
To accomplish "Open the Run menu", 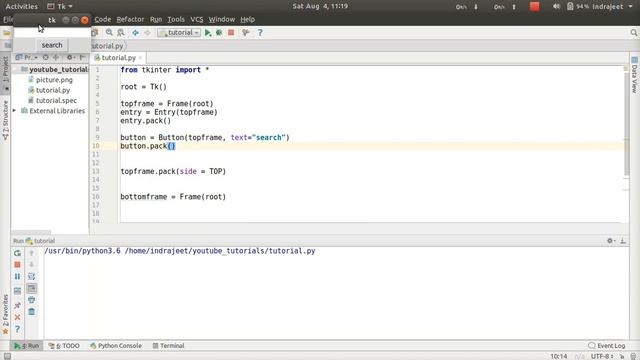I will [x=156, y=19].
